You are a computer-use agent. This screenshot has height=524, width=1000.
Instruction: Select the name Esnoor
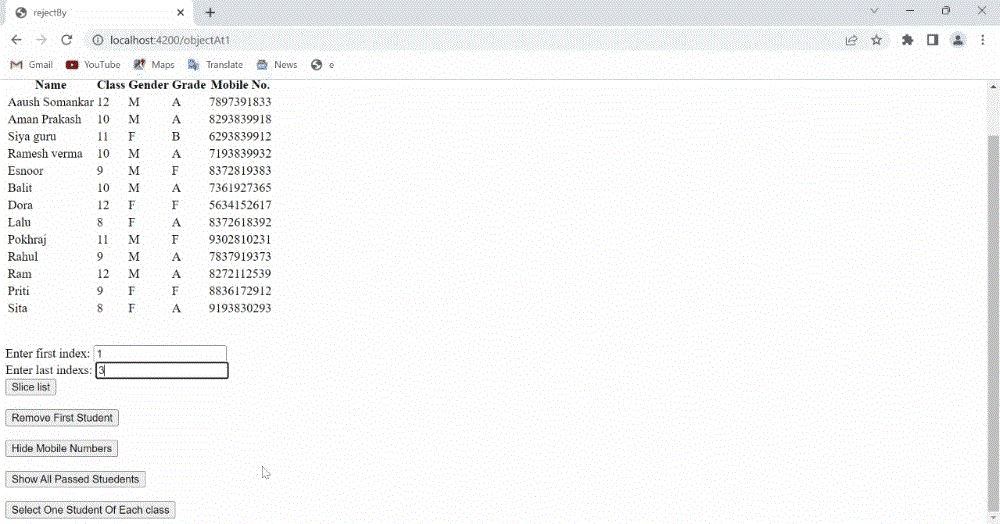26,171
